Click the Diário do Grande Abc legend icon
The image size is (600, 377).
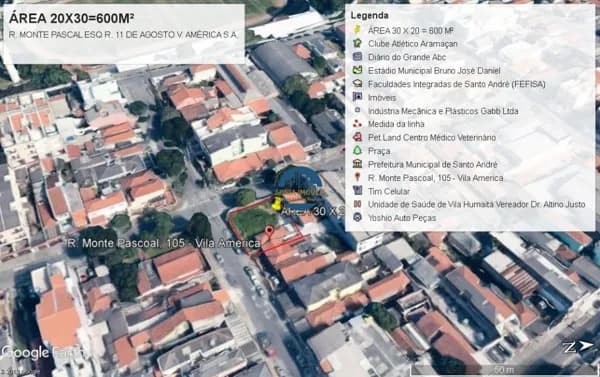click(x=357, y=57)
